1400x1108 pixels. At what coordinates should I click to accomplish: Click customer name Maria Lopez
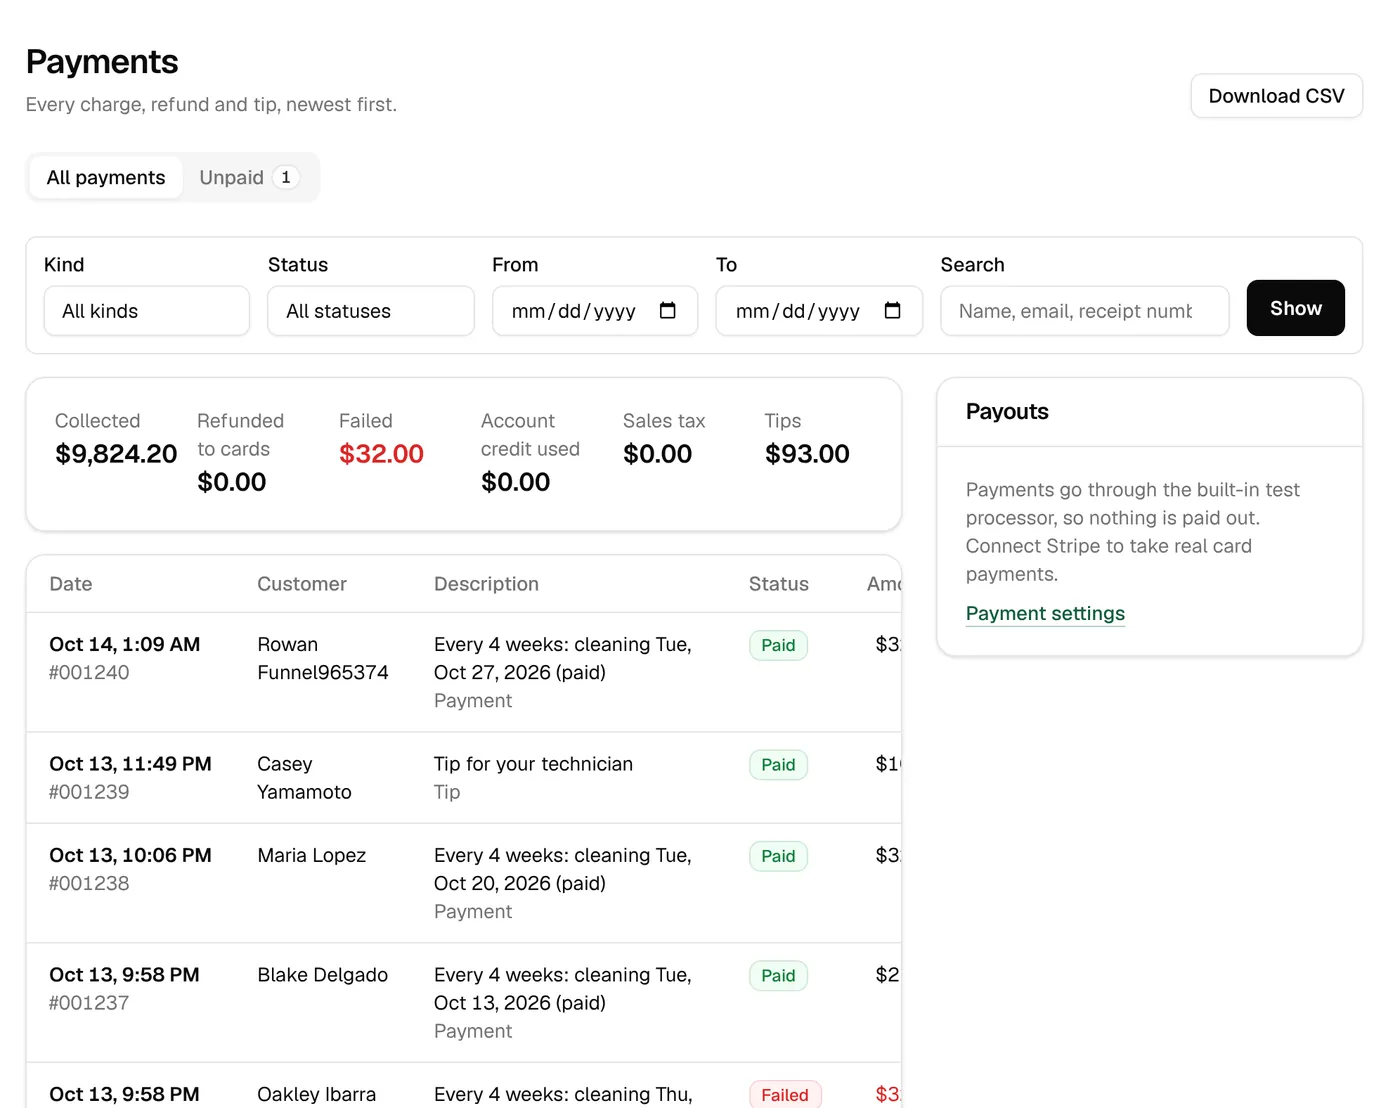tap(312, 855)
